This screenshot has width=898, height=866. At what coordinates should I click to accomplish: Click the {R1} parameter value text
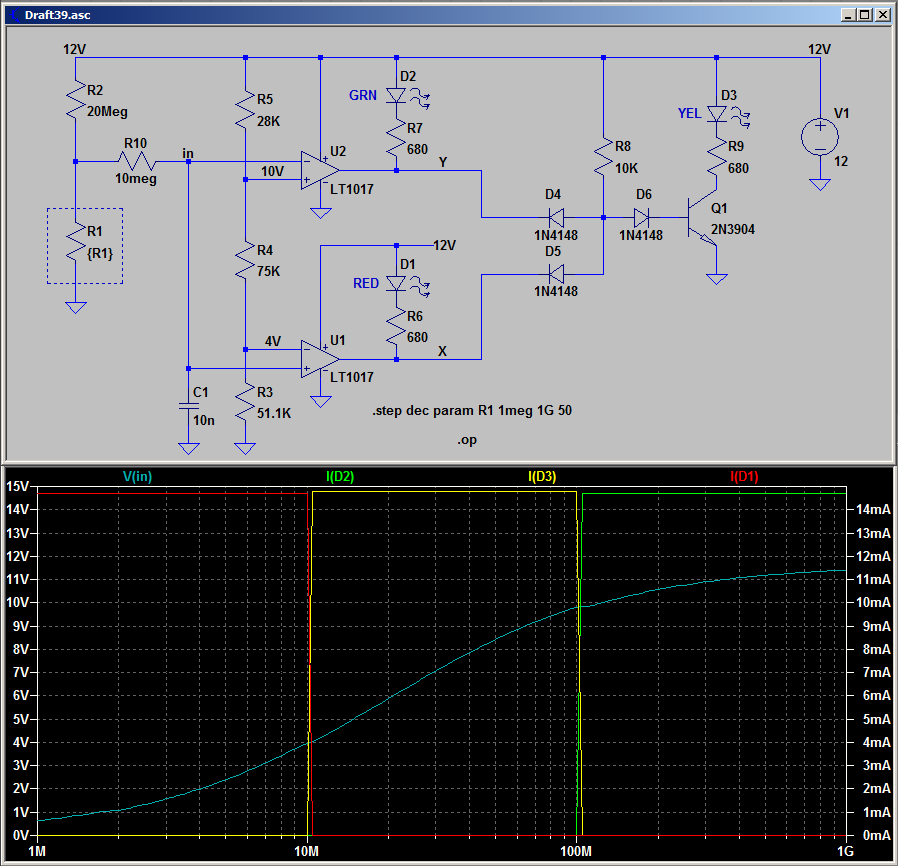tap(100, 253)
